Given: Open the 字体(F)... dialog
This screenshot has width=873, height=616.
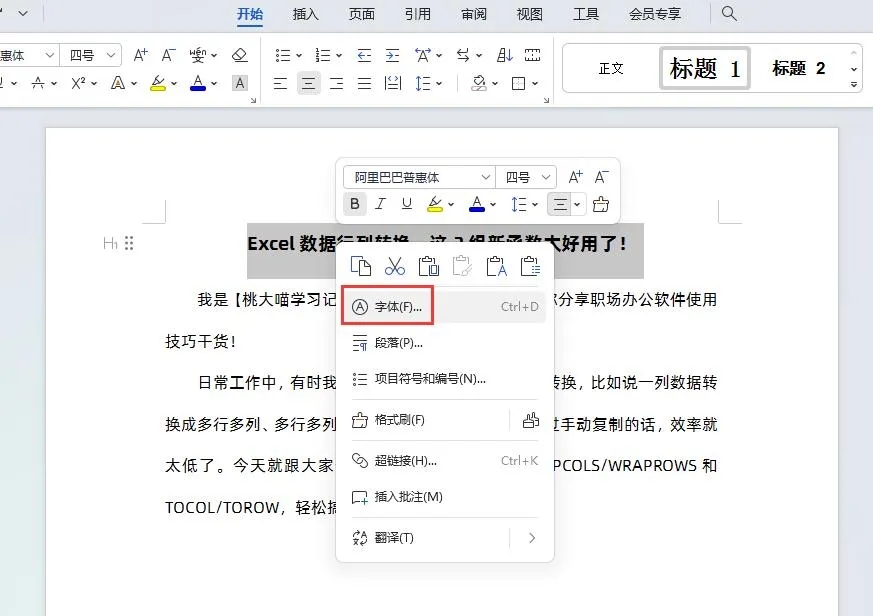Looking at the screenshot, I should (444, 306).
